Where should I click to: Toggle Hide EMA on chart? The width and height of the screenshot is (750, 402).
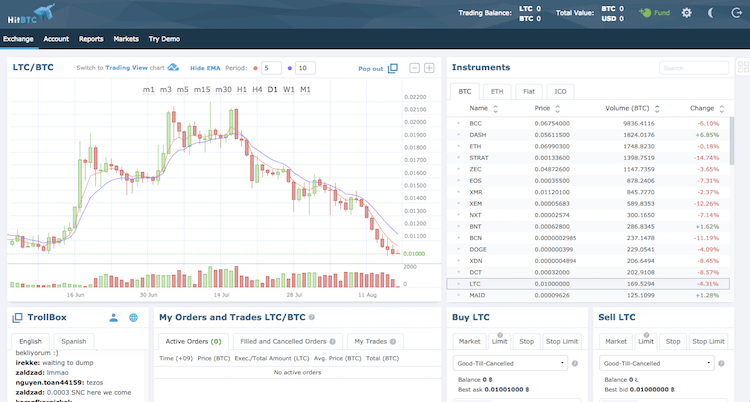(205, 68)
